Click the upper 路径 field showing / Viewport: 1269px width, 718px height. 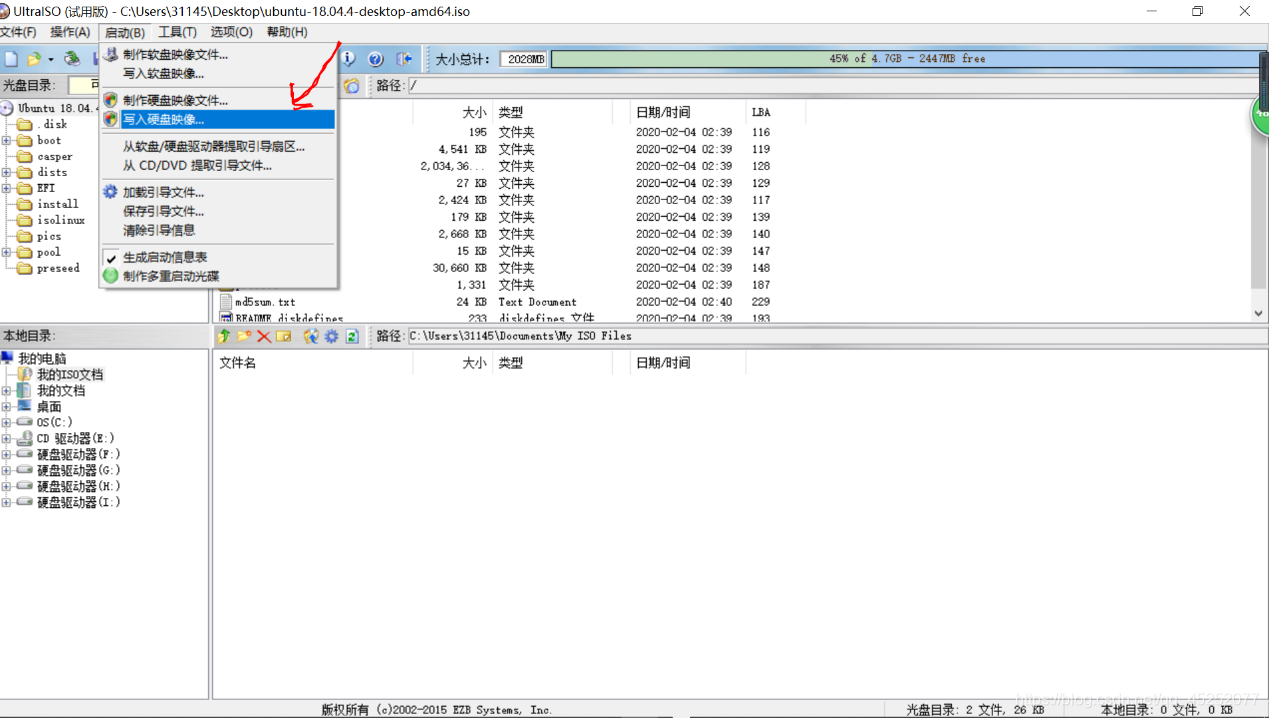pyautogui.click(x=836, y=86)
